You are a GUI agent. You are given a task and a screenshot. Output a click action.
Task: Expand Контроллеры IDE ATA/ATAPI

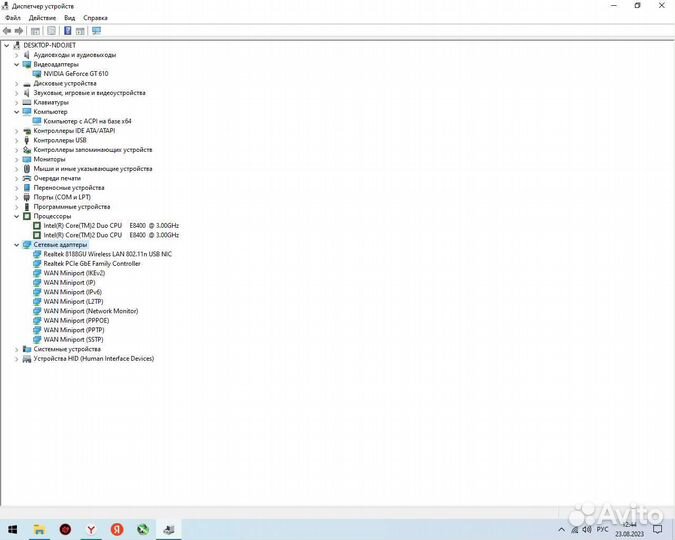pos(16,131)
